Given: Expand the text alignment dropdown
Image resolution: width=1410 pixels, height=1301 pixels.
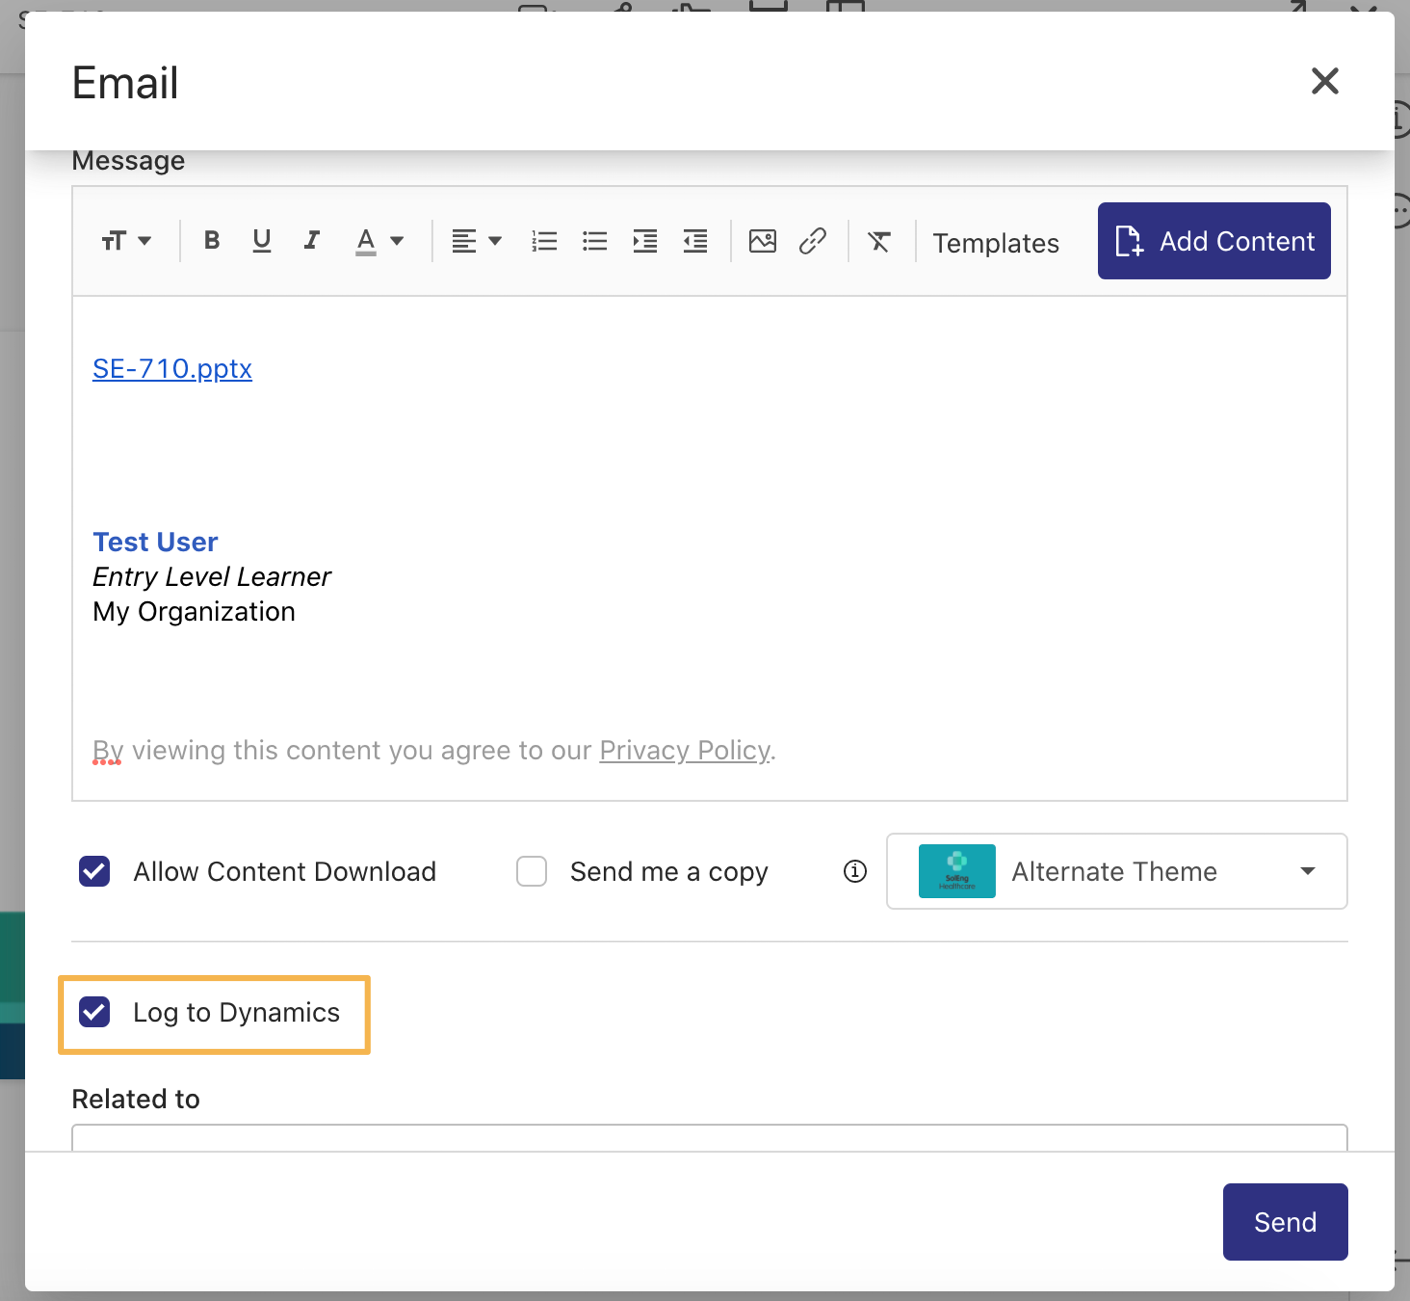Looking at the screenshot, I should (476, 241).
